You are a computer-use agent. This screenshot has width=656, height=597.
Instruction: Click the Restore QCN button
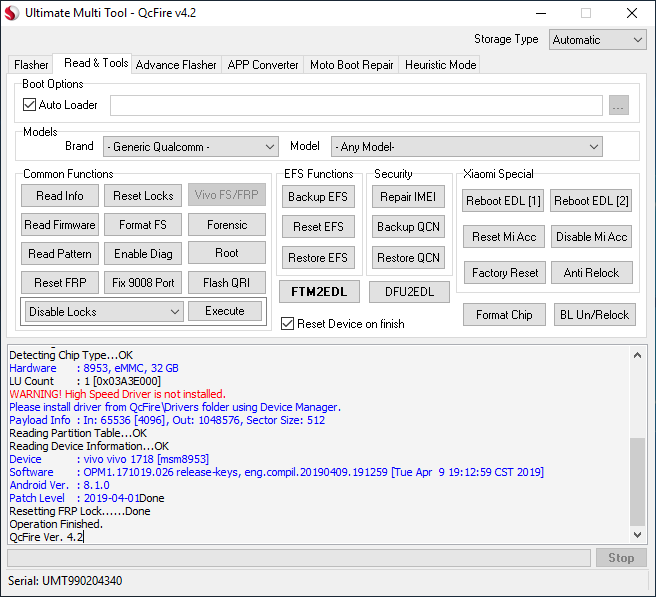click(x=408, y=258)
